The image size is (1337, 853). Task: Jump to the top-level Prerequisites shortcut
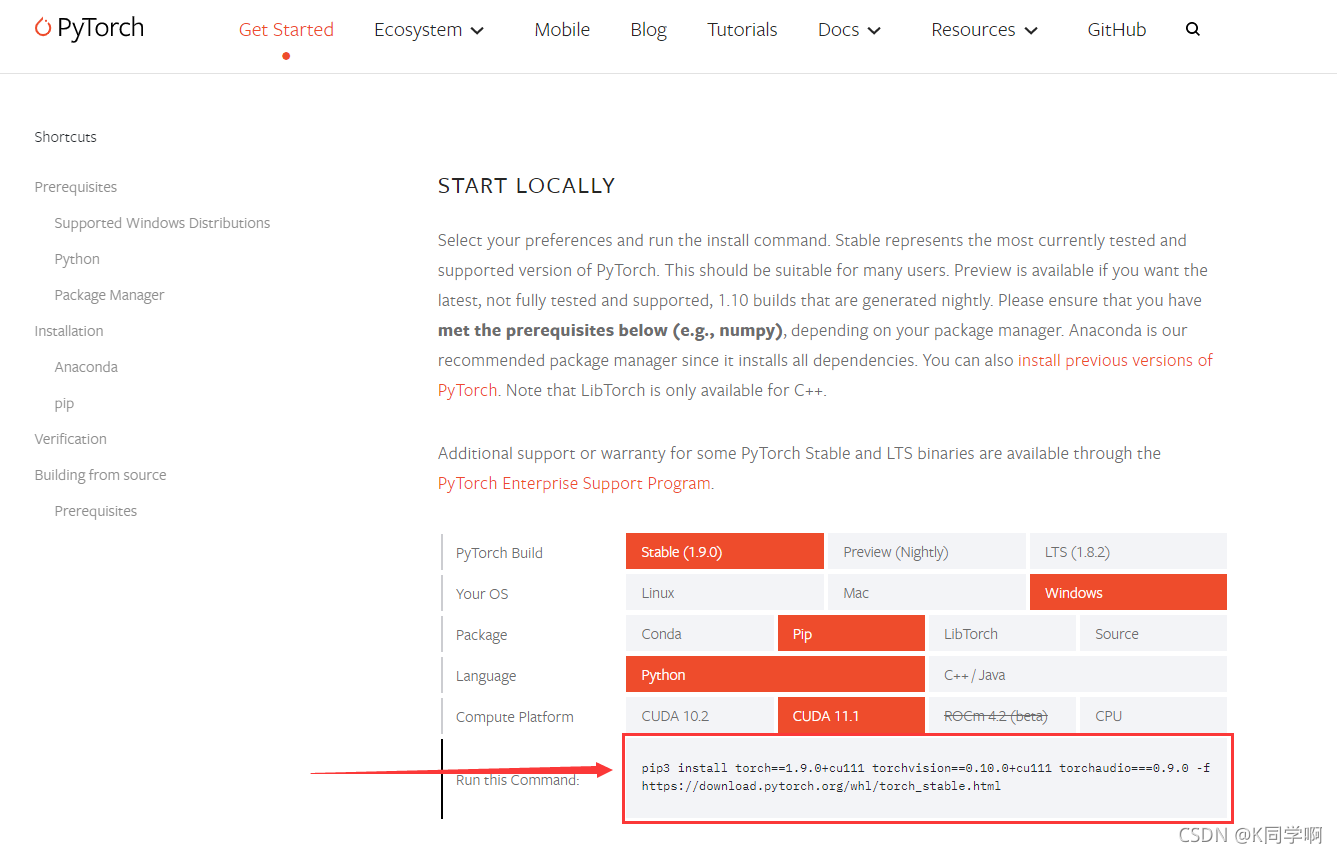point(76,187)
